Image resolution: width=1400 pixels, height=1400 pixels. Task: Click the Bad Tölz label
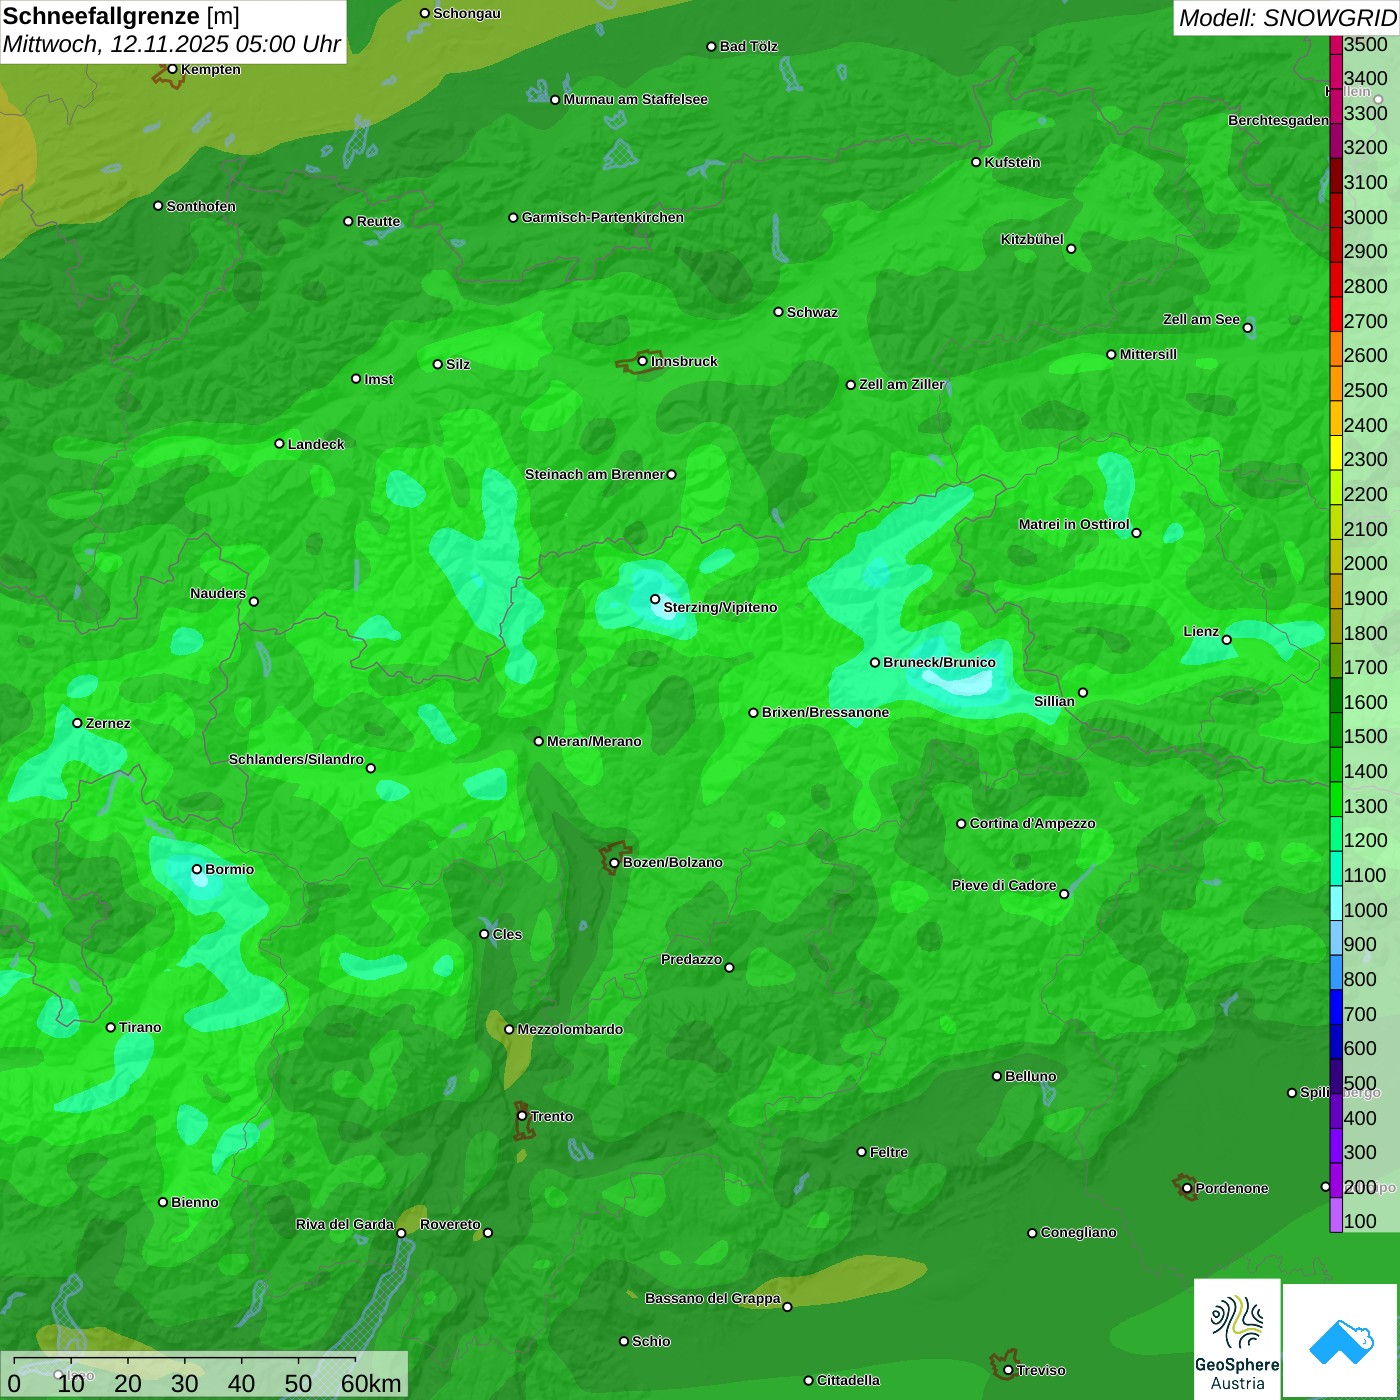(749, 46)
